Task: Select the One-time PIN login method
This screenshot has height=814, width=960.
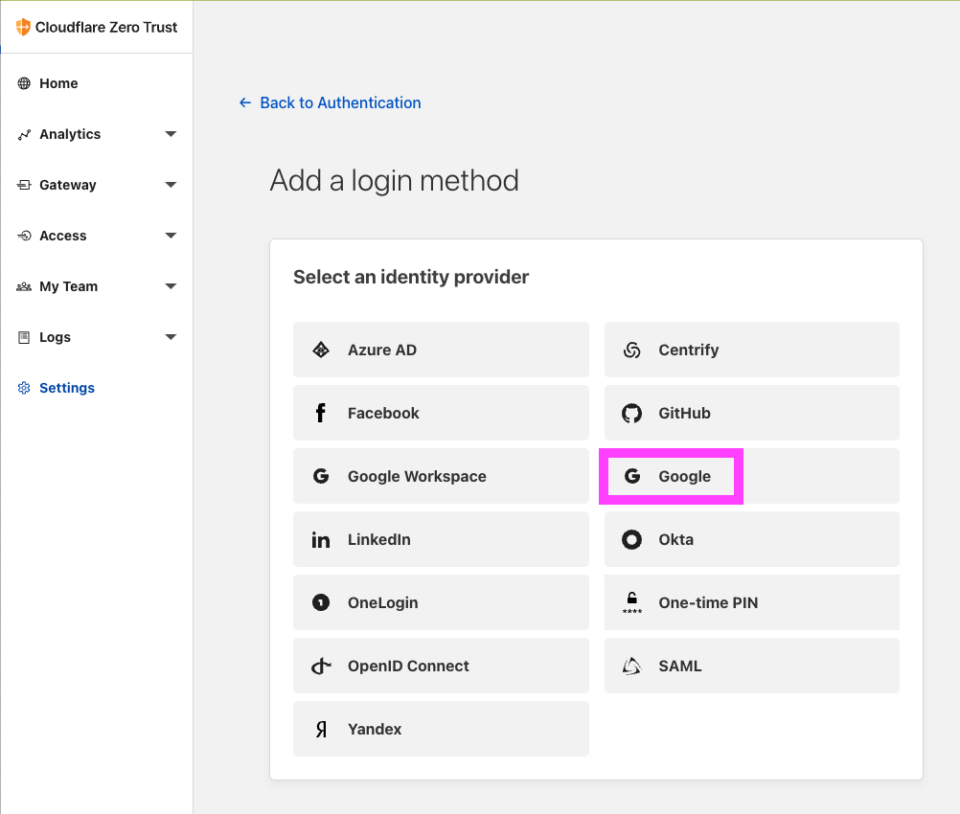Action: [752, 603]
